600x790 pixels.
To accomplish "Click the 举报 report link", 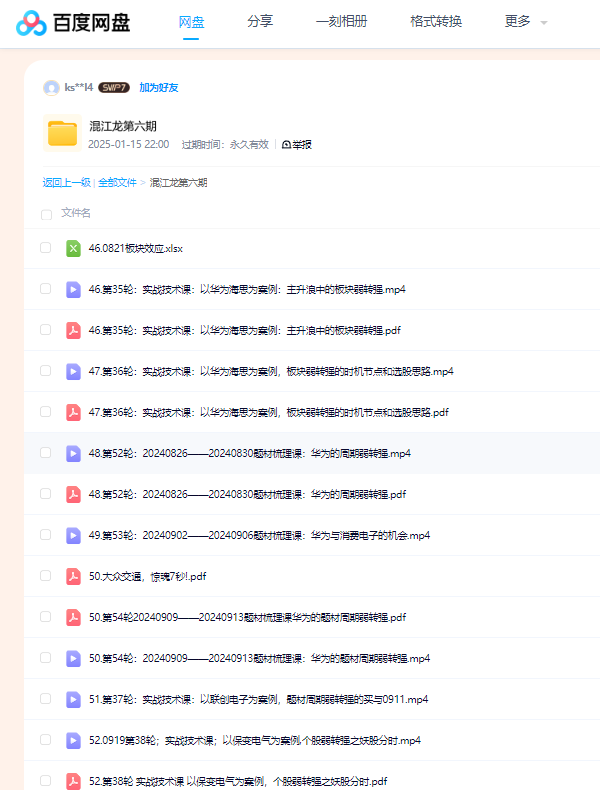I will point(297,145).
